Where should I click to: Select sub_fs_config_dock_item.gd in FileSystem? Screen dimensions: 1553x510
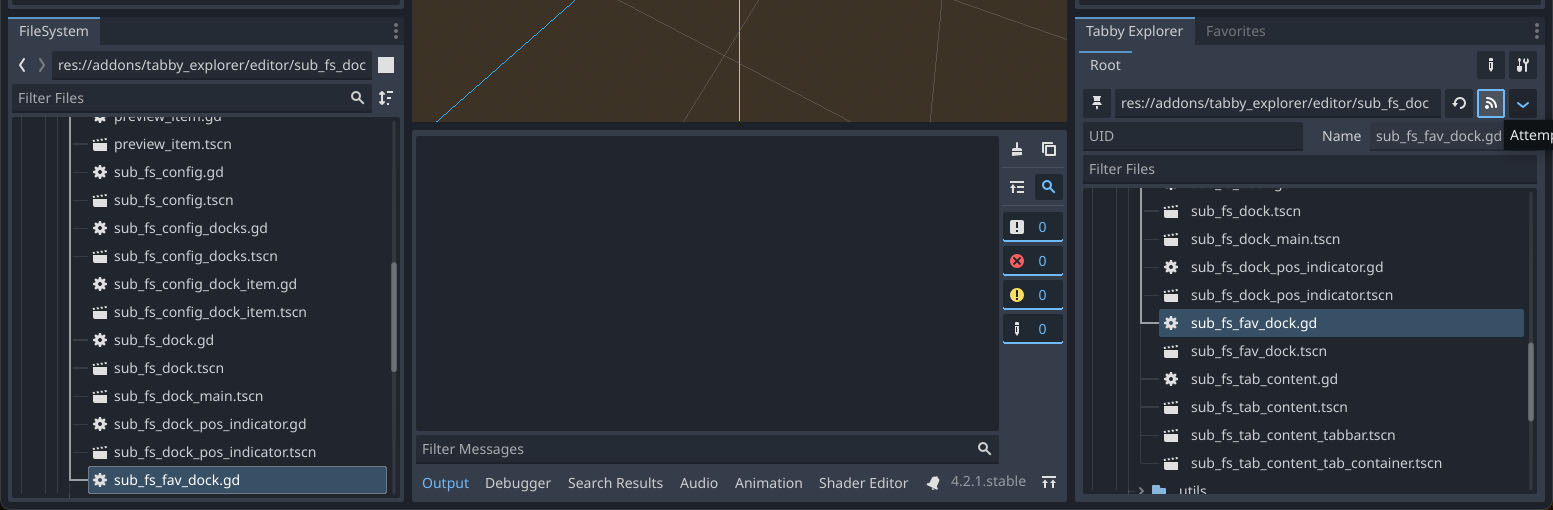(205, 284)
